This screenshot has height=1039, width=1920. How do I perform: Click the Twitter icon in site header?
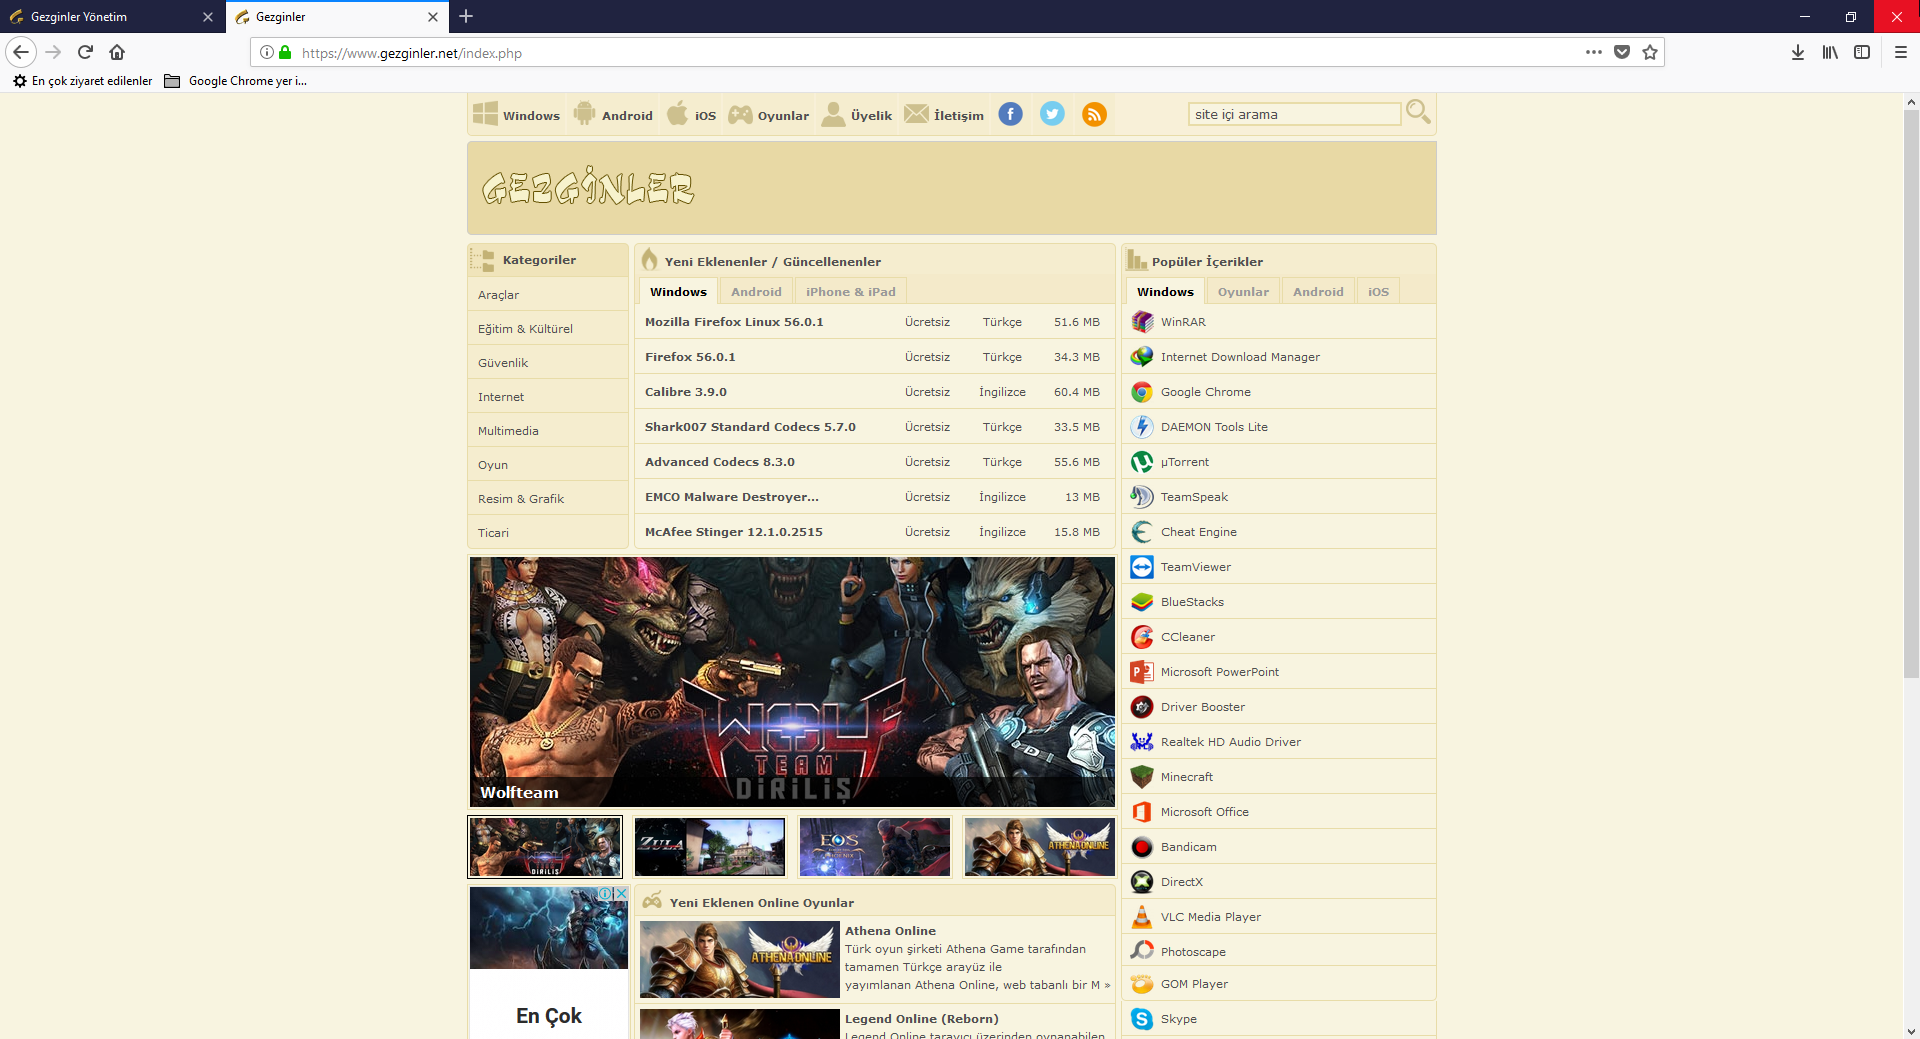tap(1052, 114)
